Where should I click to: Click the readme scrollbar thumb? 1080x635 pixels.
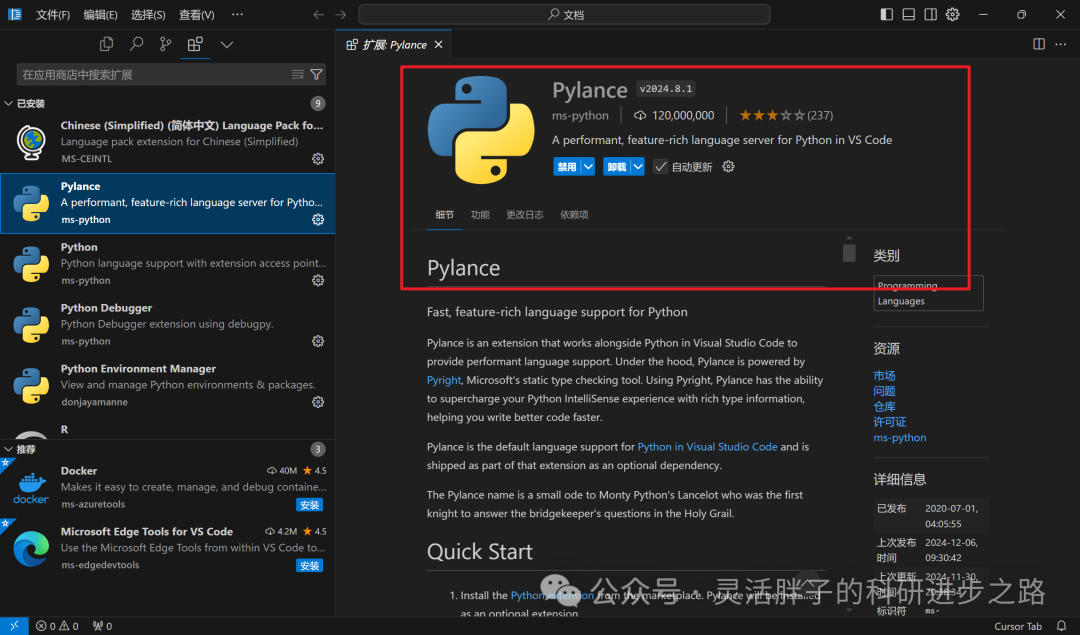(x=849, y=253)
